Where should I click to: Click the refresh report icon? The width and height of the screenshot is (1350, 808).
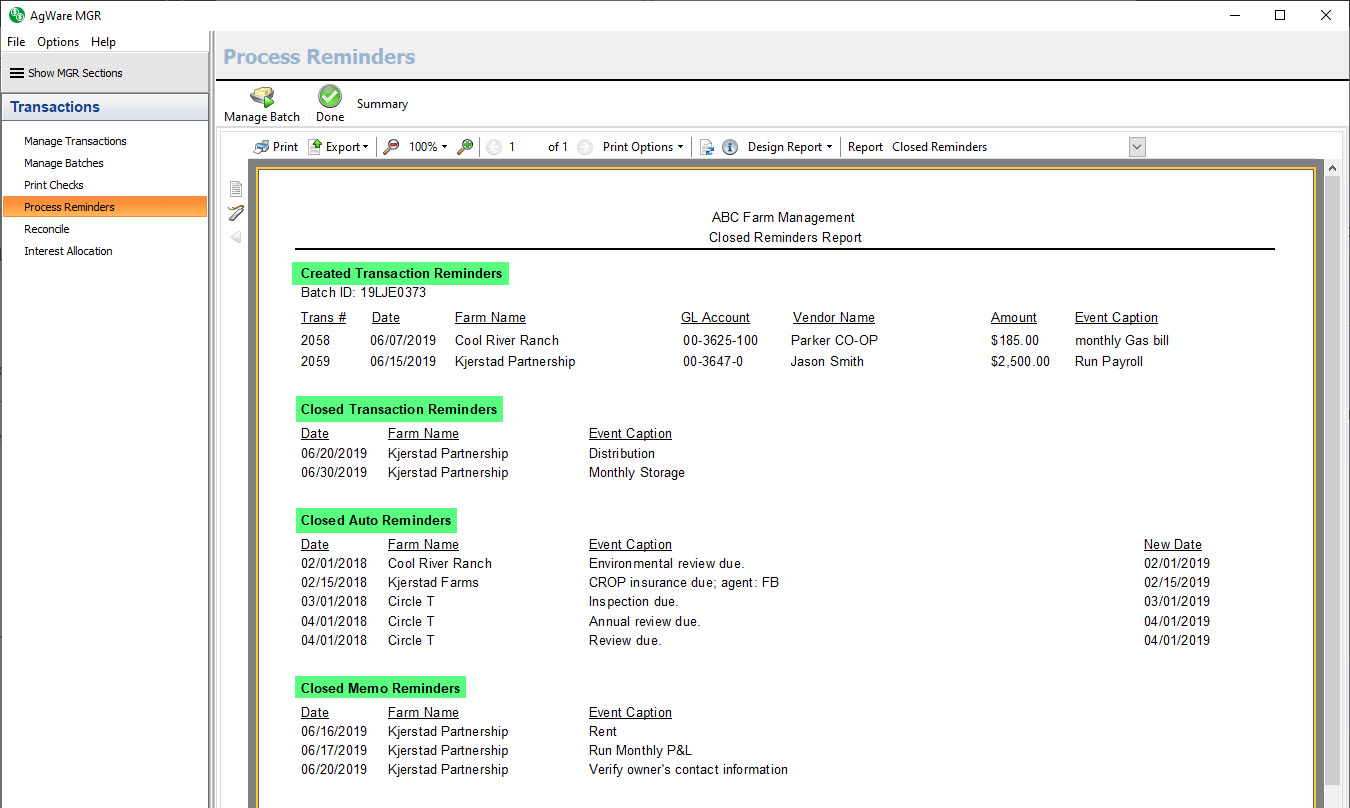click(707, 147)
